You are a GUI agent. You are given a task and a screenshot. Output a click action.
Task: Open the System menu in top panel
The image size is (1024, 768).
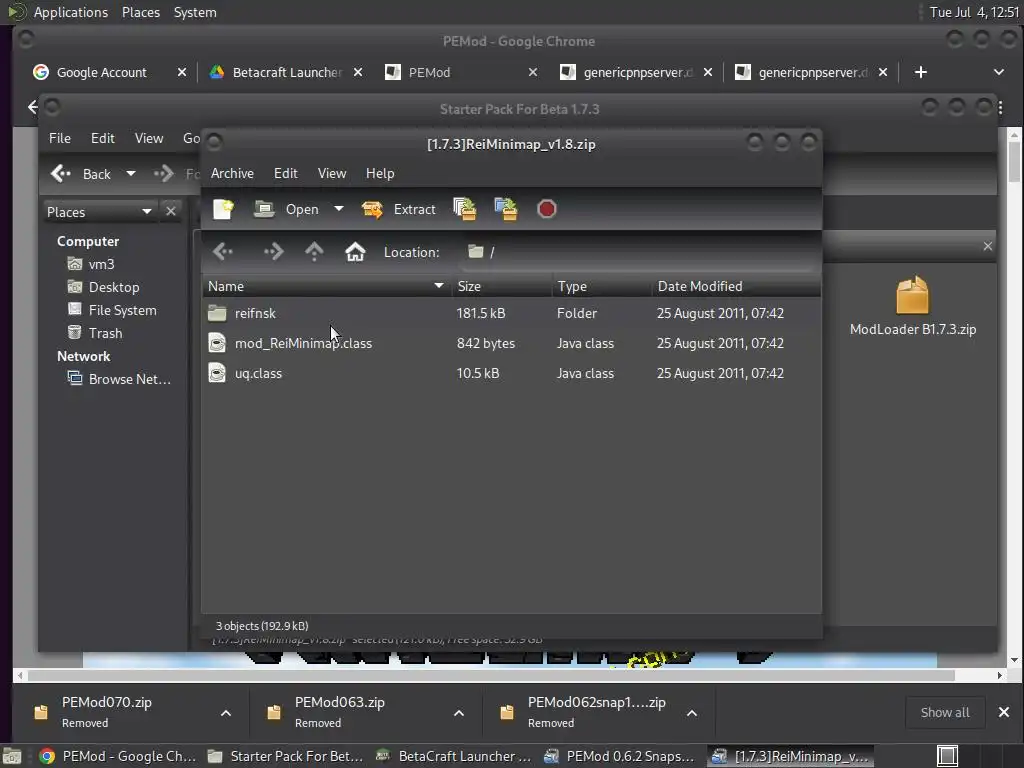[195, 12]
